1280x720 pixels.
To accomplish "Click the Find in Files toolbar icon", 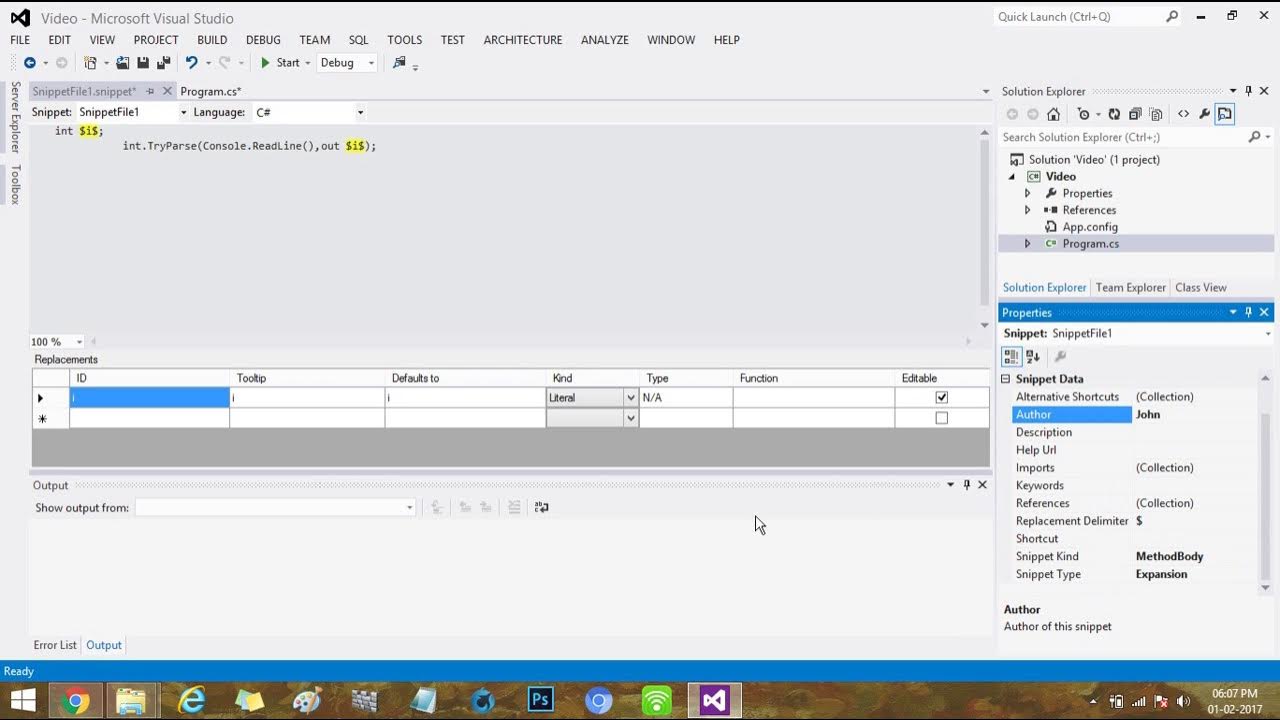I will [x=399, y=63].
